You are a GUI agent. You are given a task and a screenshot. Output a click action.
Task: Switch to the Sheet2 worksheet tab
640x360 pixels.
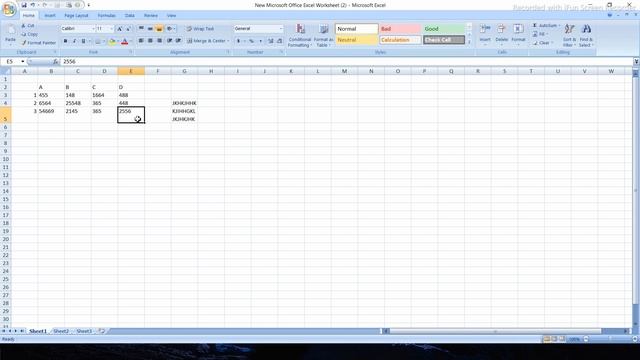[x=61, y=331]
